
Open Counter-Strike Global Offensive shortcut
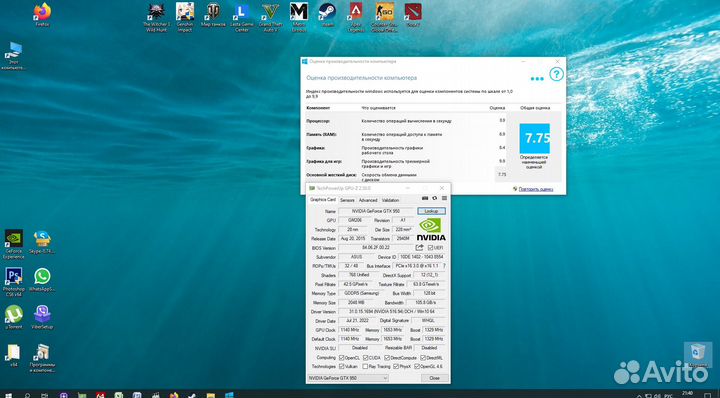pos(385,17)
